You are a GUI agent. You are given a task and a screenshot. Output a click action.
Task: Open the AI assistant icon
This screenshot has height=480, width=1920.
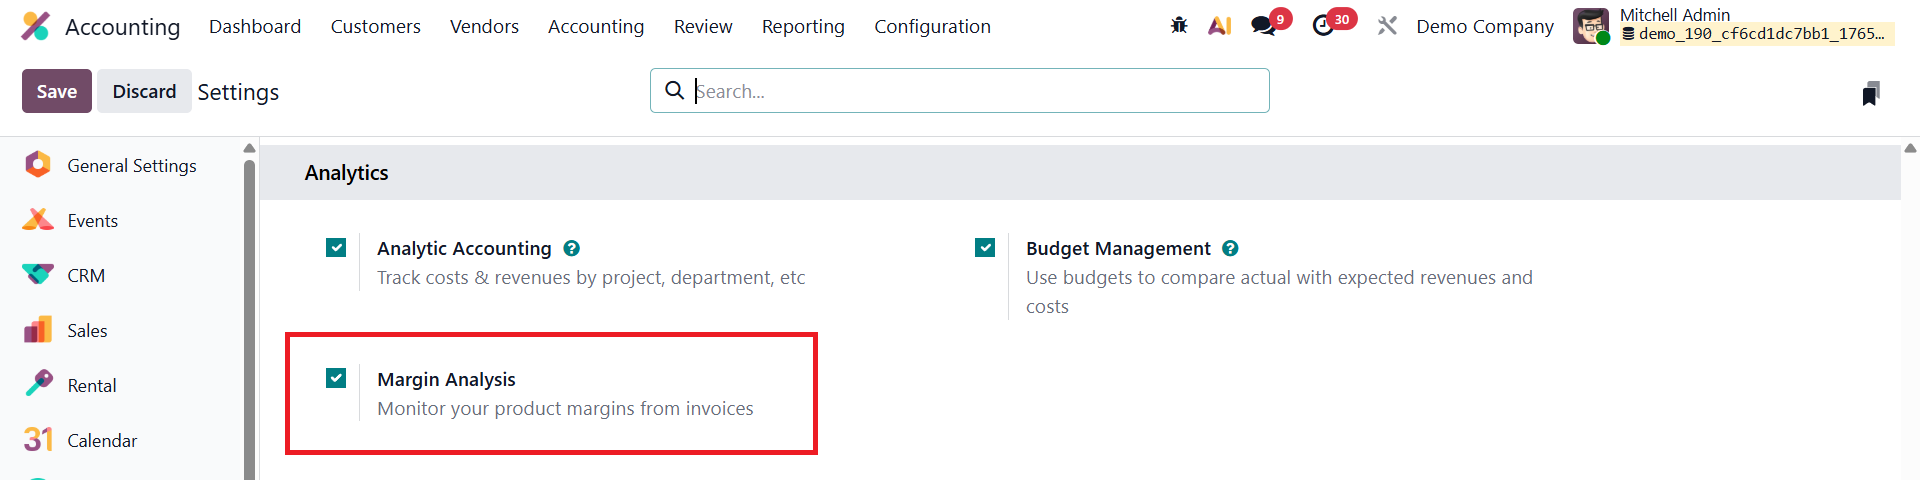click(1219, 26)
